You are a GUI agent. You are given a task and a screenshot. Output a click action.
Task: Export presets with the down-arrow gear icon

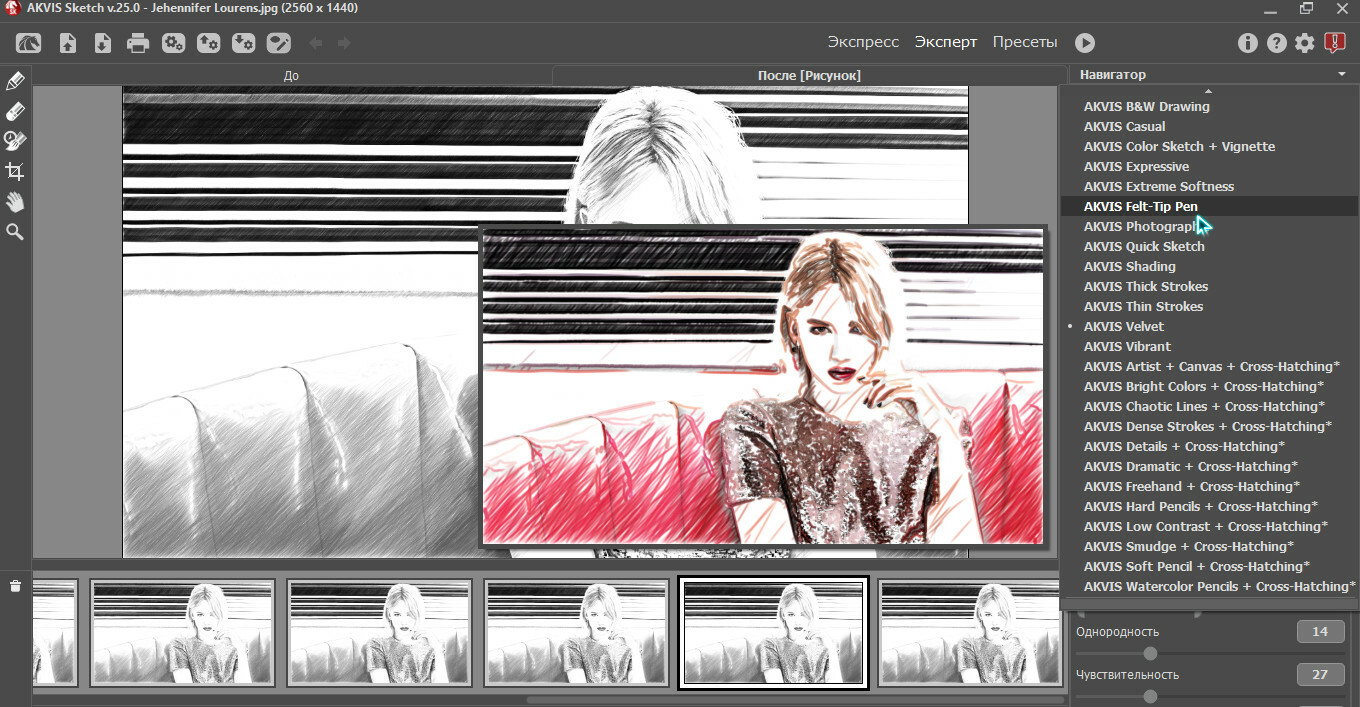(x=243, y=43)
